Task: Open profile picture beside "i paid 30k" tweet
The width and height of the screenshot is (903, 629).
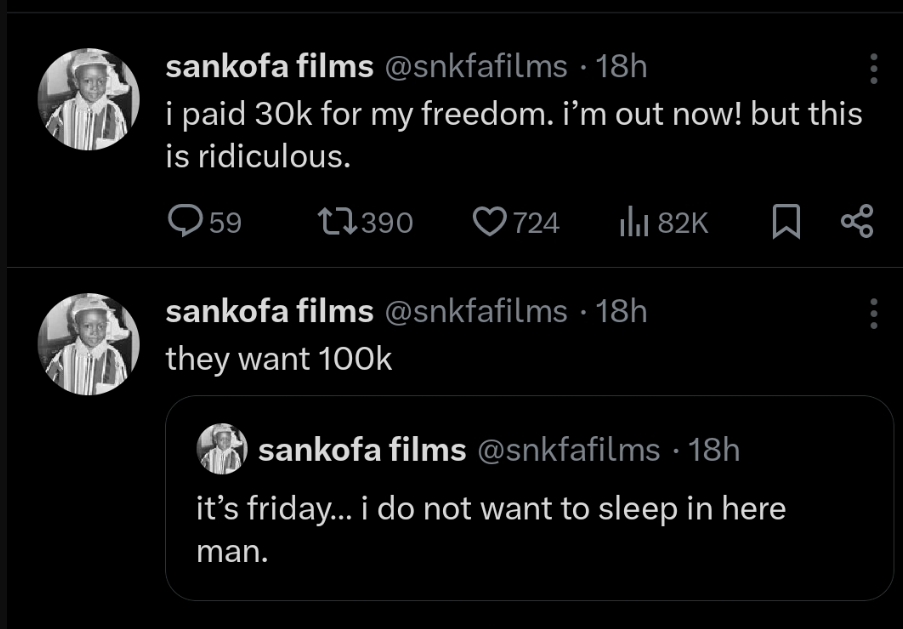Action: click(88, 99)
